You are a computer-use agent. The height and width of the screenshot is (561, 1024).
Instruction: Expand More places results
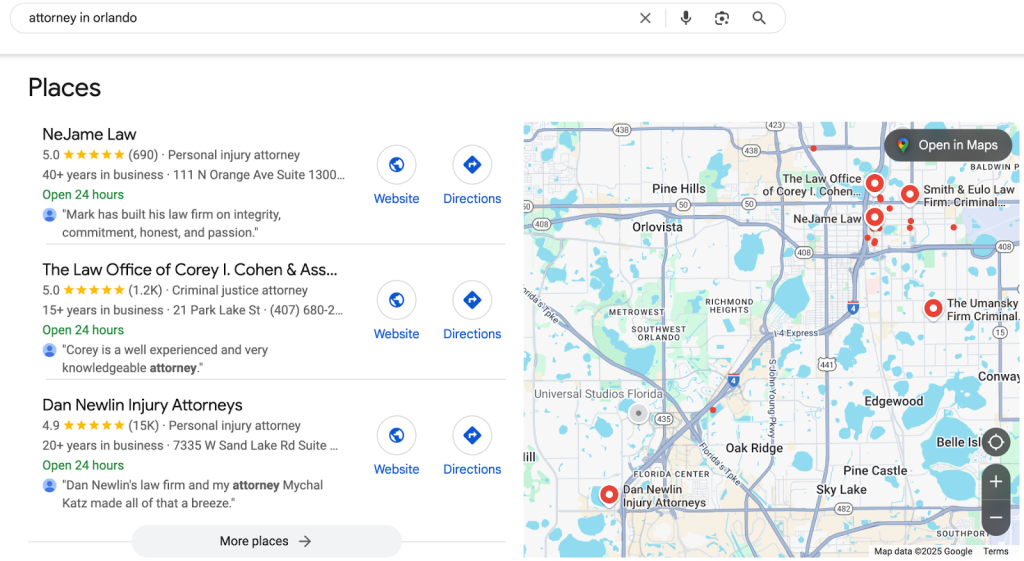click(266, 541)
